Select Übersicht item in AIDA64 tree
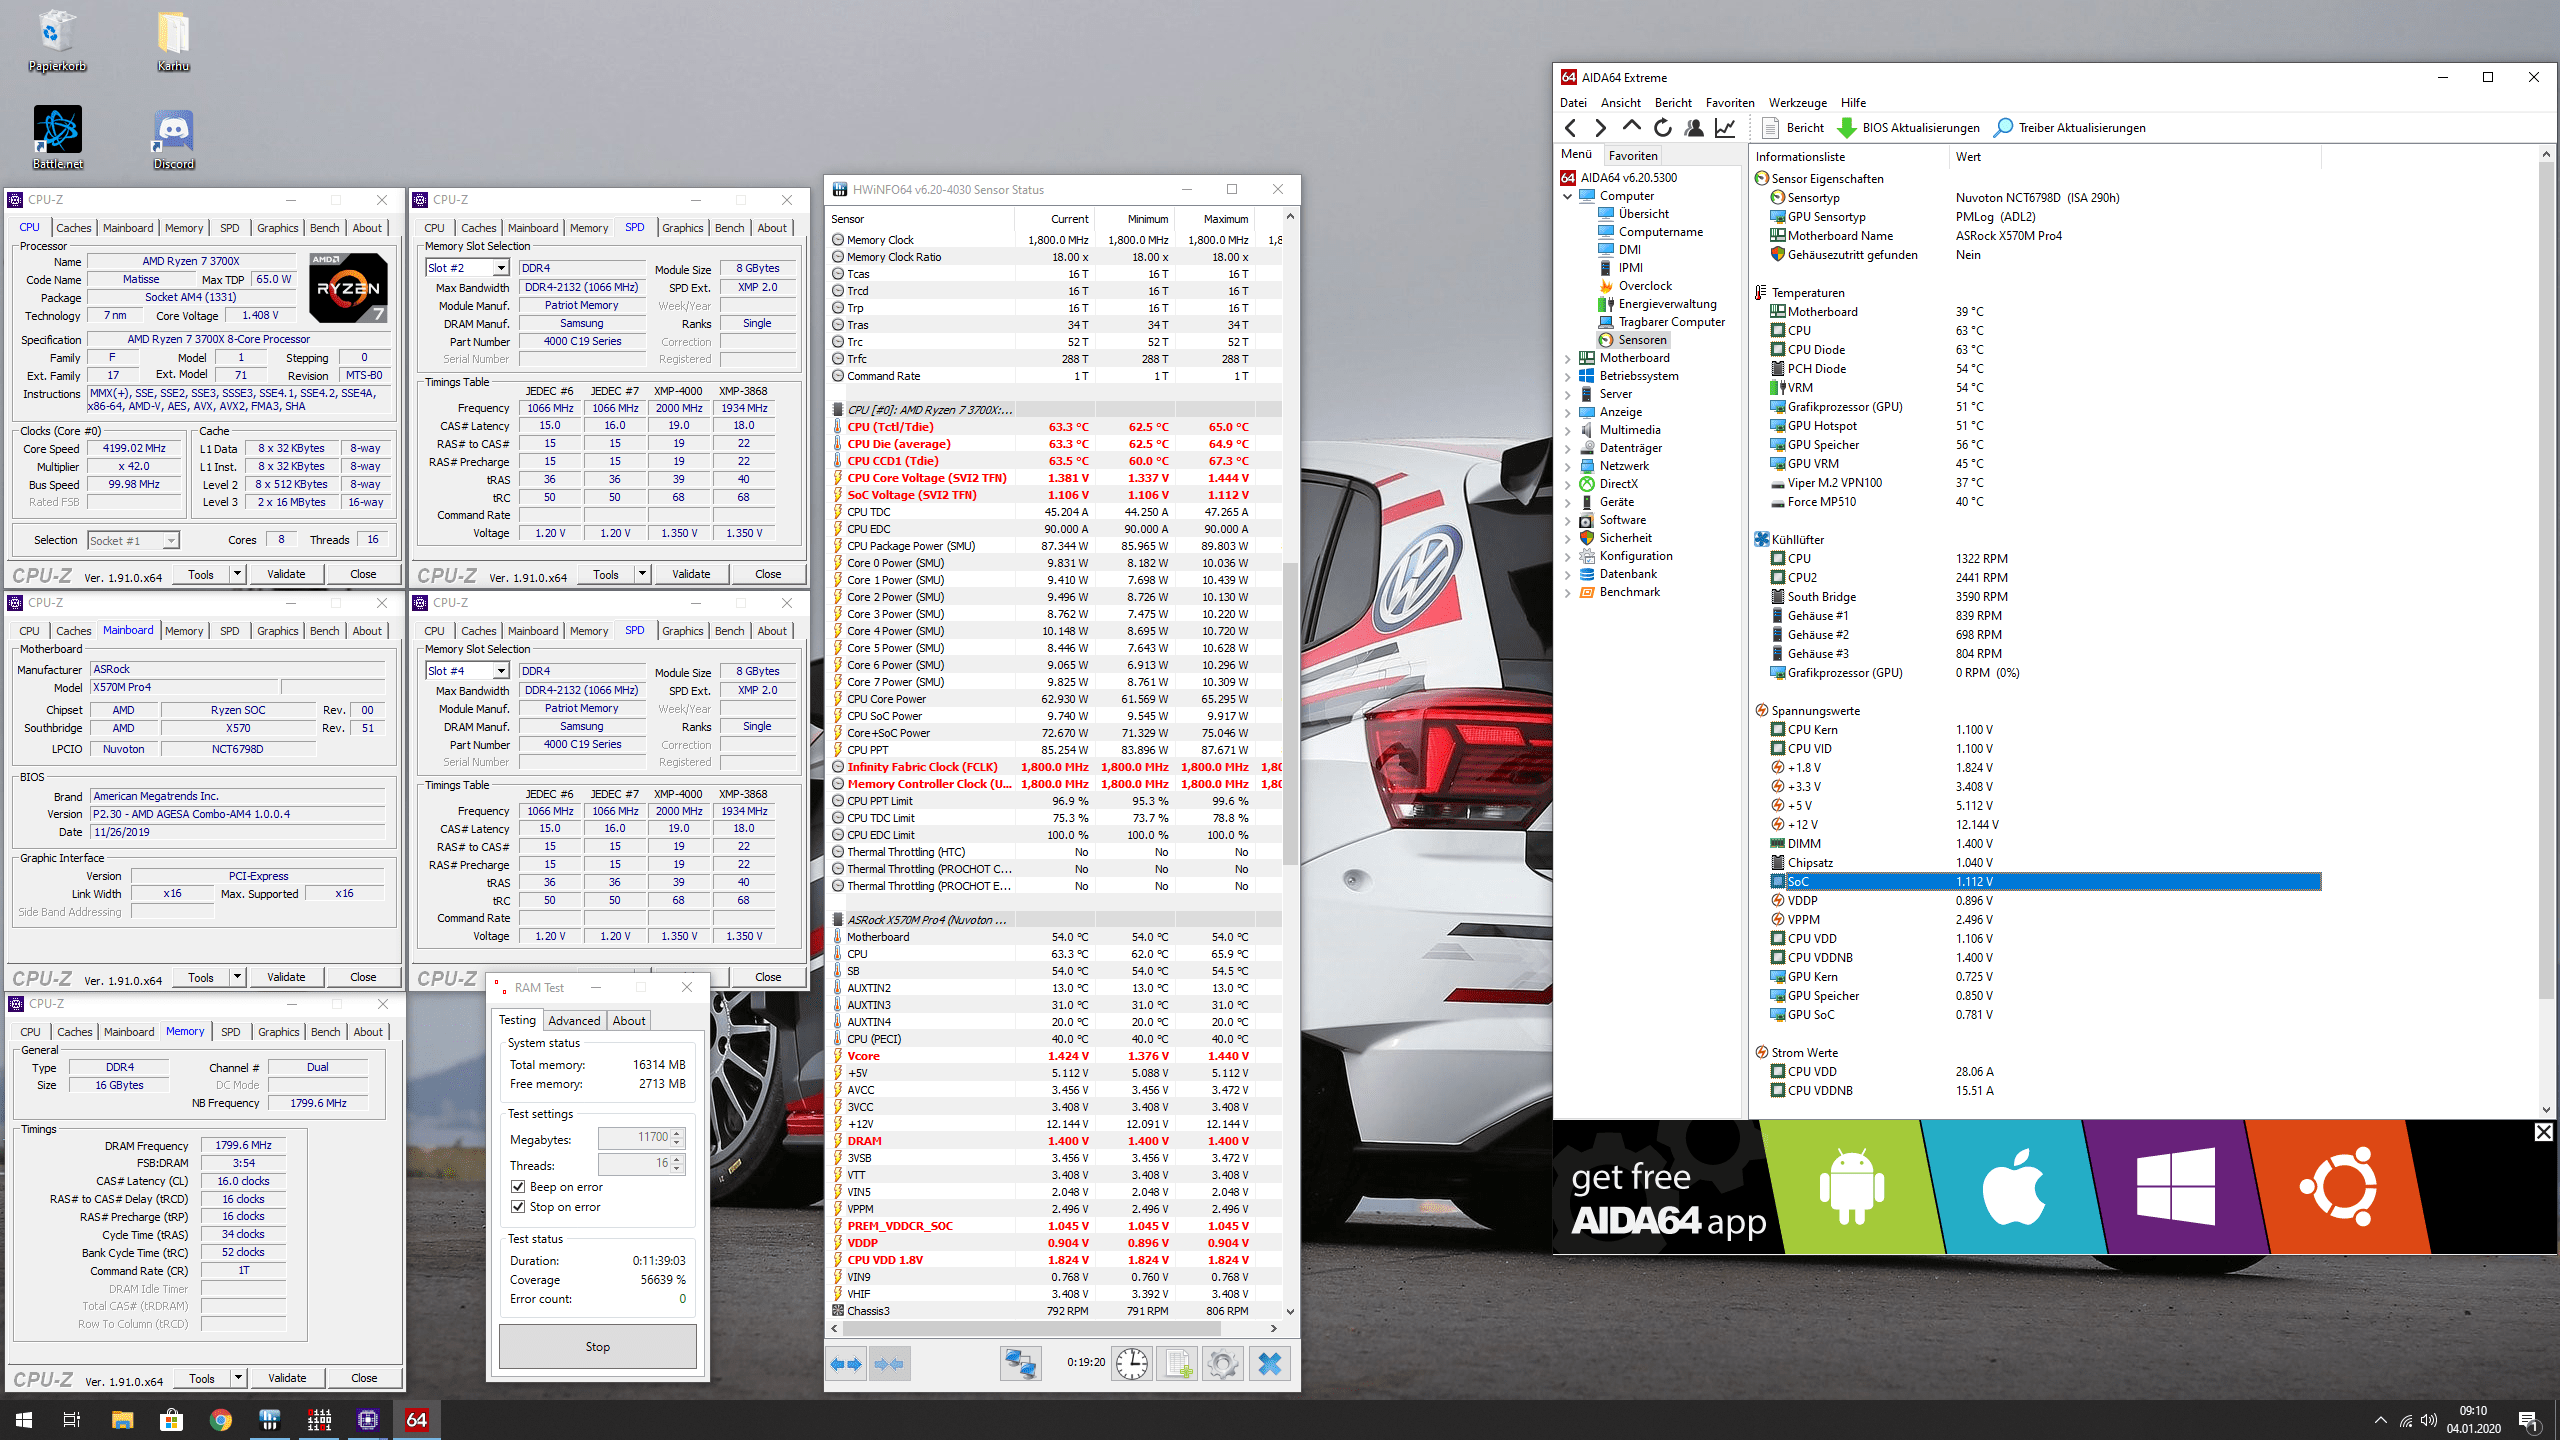The height and width of the screenshot is (1440, 2560). click(1643, 214)
